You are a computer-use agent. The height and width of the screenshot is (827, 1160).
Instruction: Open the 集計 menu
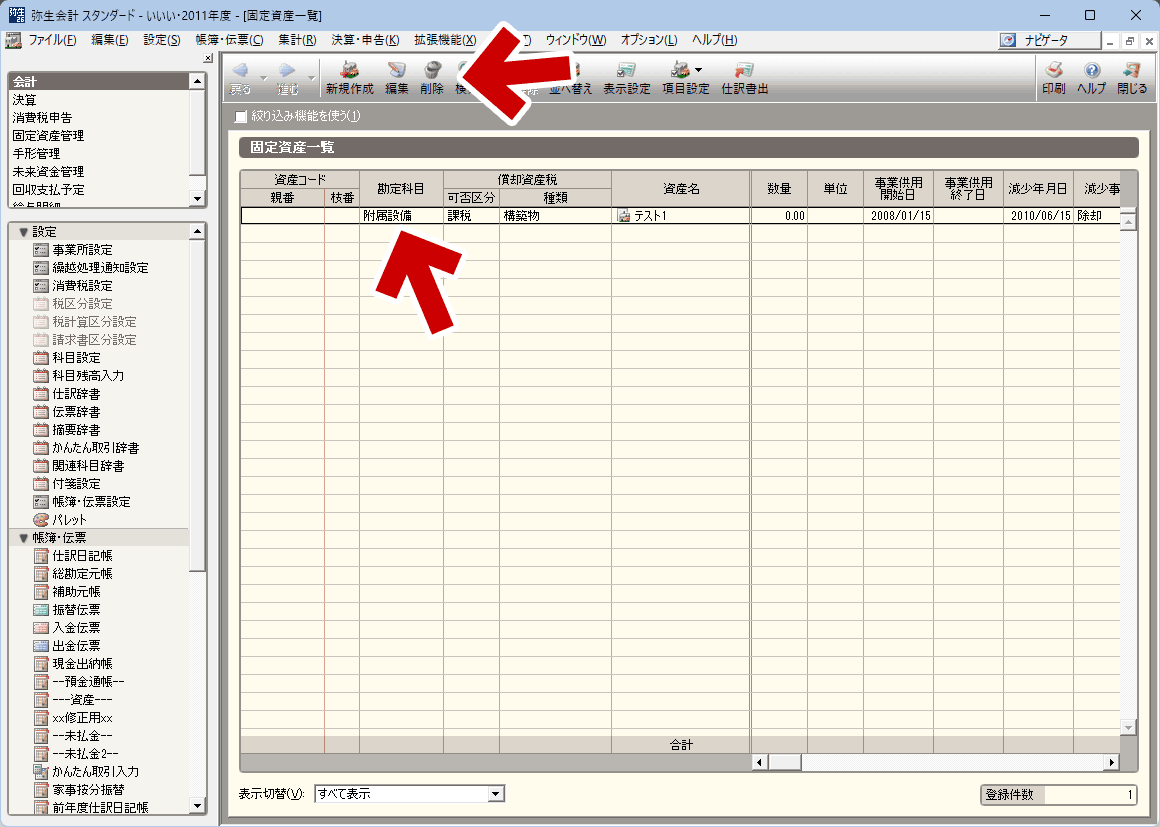(x=297, y=40)
